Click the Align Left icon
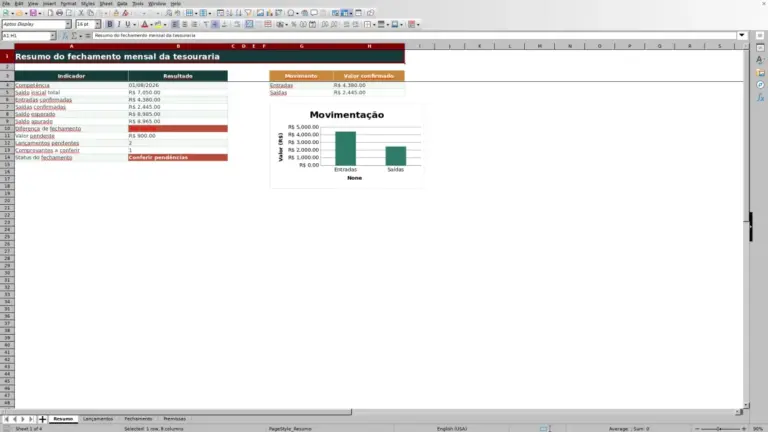The image size is (768, 432). 175,24
